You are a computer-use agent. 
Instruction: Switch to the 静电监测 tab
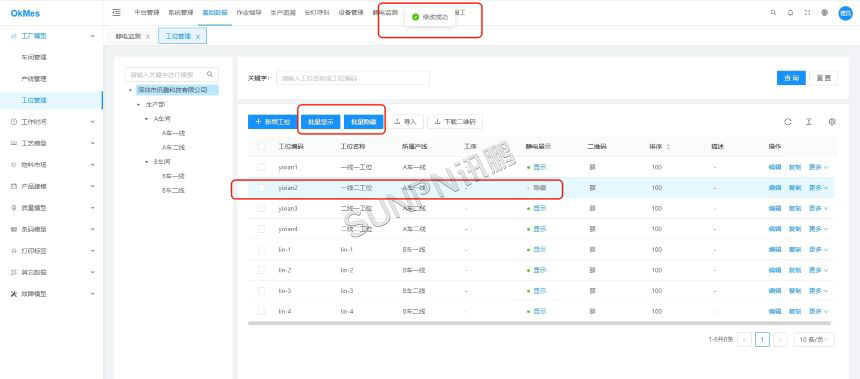(128, 36)
